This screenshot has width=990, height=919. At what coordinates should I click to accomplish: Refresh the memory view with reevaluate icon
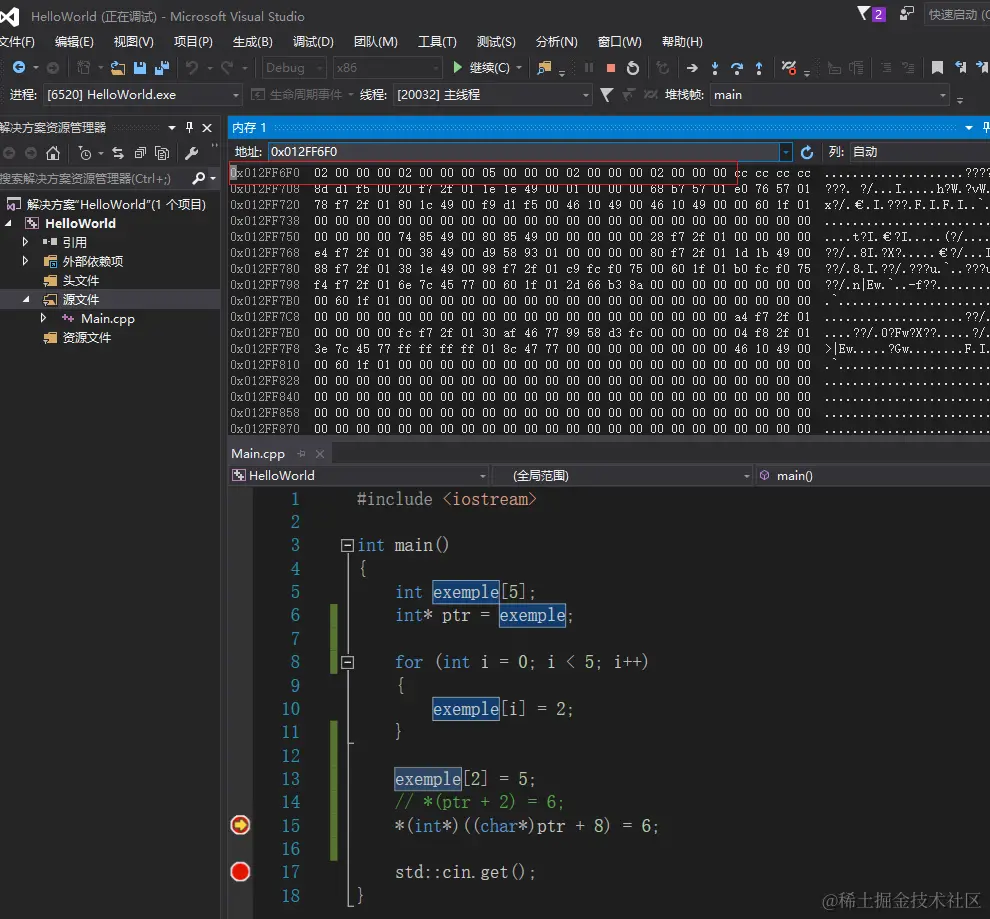pyautogui.click(x=807, y=152)
